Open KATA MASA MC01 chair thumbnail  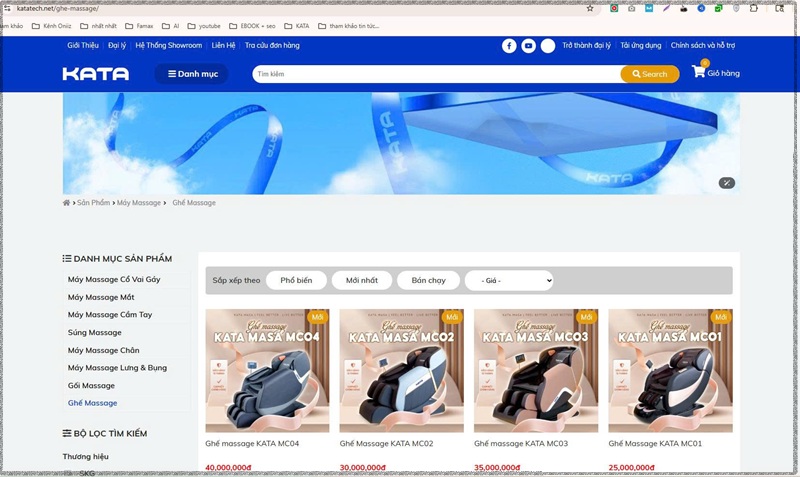(x=670, y=371)
